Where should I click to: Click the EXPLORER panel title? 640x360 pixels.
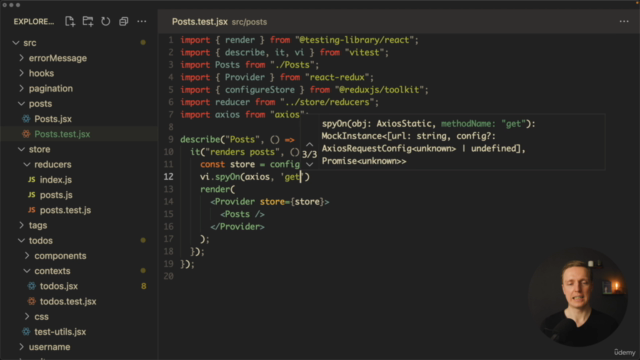[34, 22]
